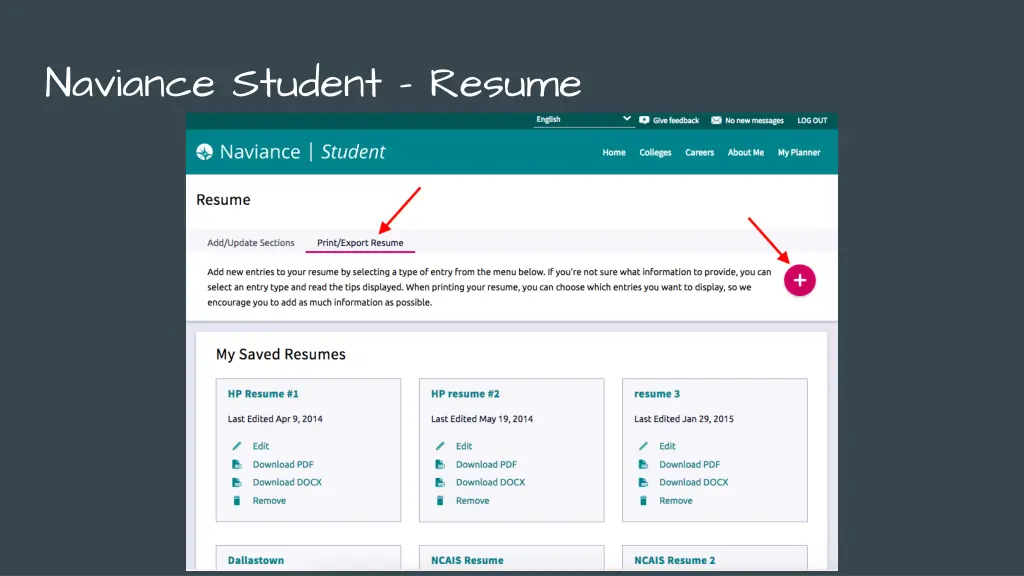Click the Give feedback link text
Image resolution: width=1024 pixels, height=576 pixels.
click(676, 120)
